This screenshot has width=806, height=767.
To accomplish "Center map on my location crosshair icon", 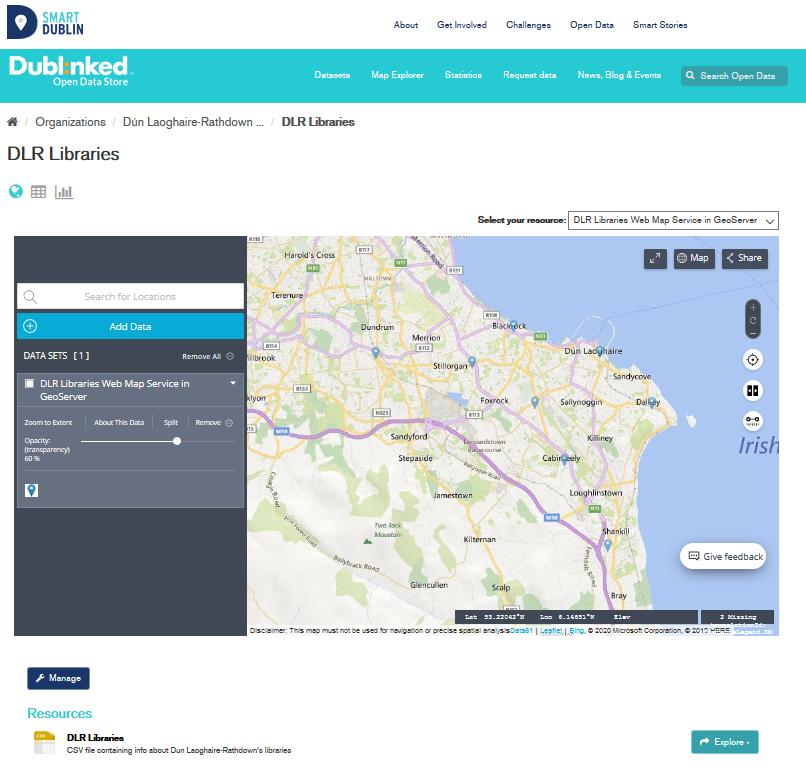I will click(753, 360).
